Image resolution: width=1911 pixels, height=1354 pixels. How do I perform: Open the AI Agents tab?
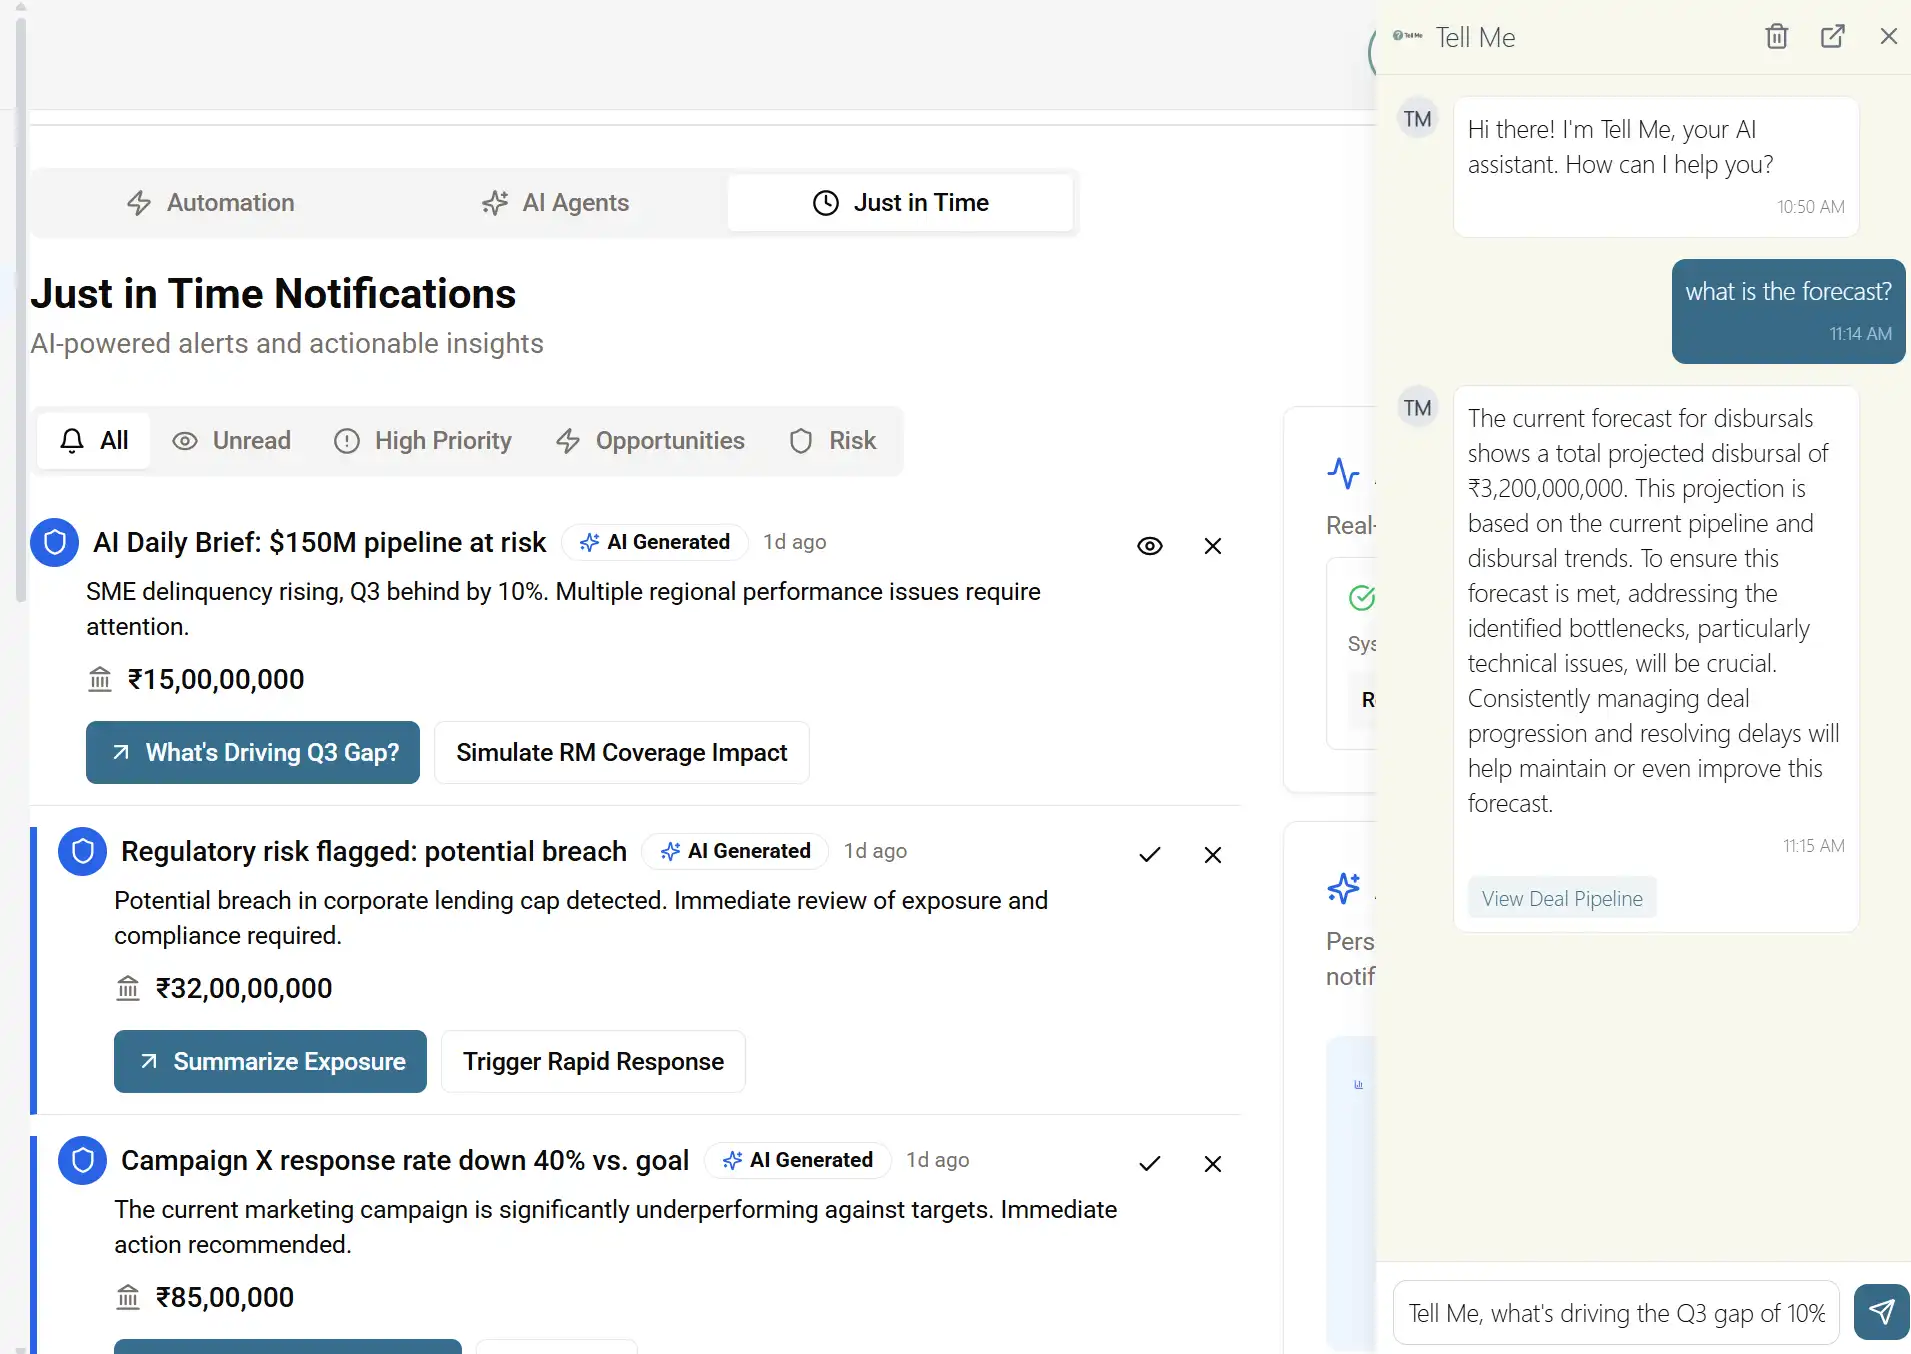coord(555,203)
